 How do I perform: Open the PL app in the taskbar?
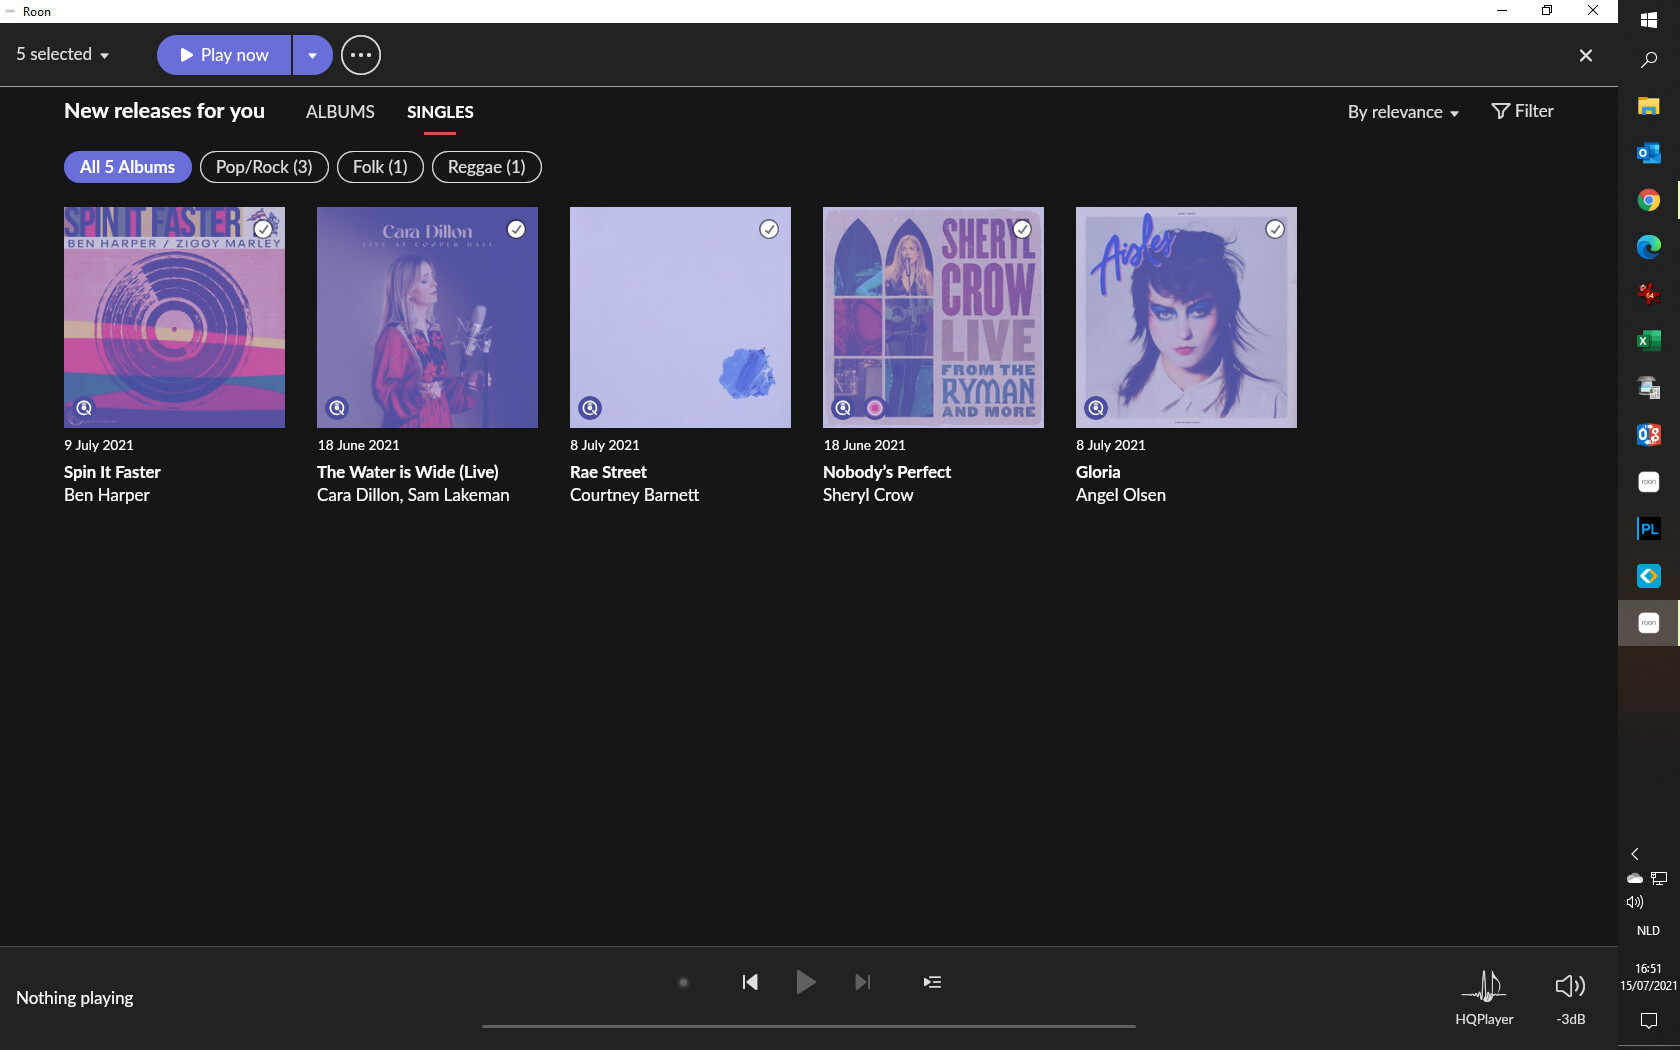1649,529
